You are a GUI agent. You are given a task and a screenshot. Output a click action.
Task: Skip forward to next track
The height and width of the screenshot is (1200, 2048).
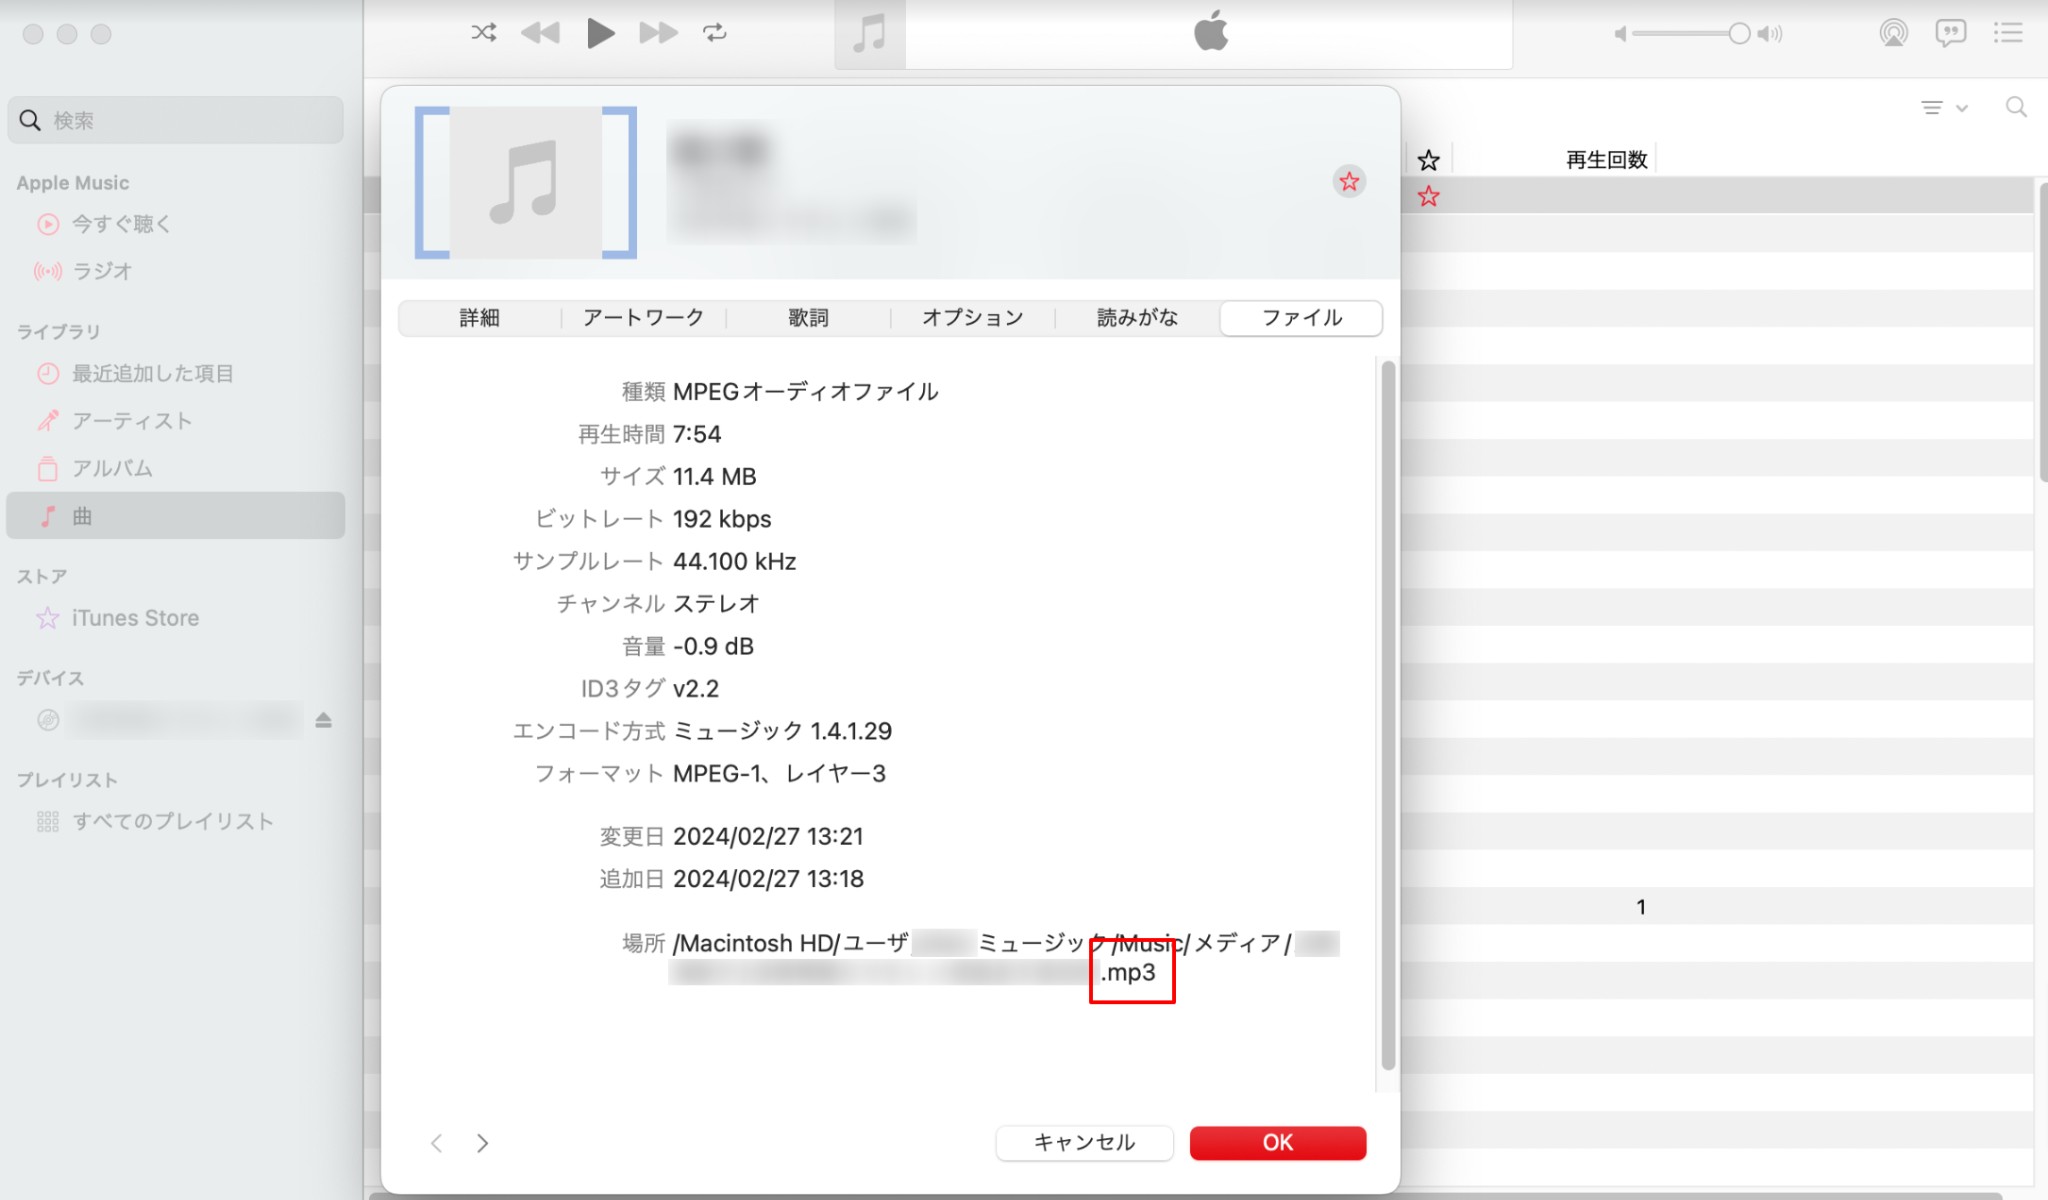658,33
